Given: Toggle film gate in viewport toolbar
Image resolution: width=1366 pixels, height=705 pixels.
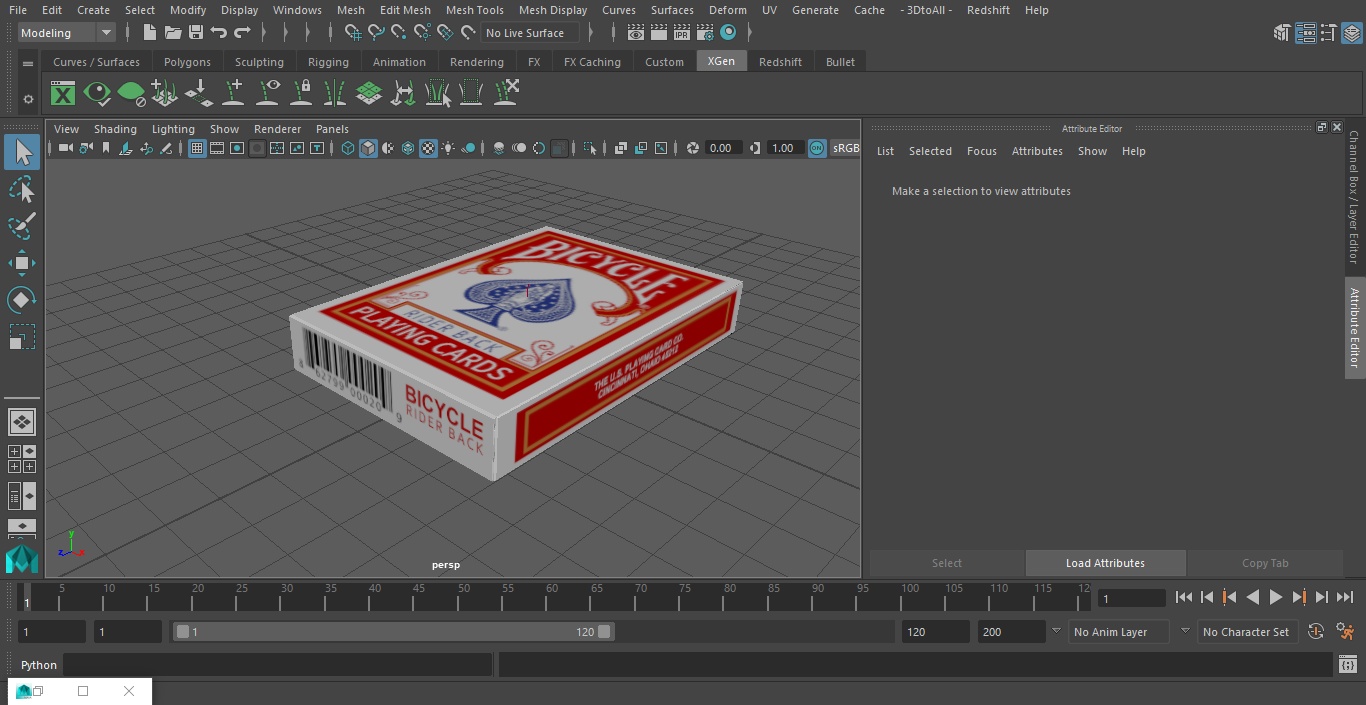Looking at the screenshot, I should [x=217, y=148].
